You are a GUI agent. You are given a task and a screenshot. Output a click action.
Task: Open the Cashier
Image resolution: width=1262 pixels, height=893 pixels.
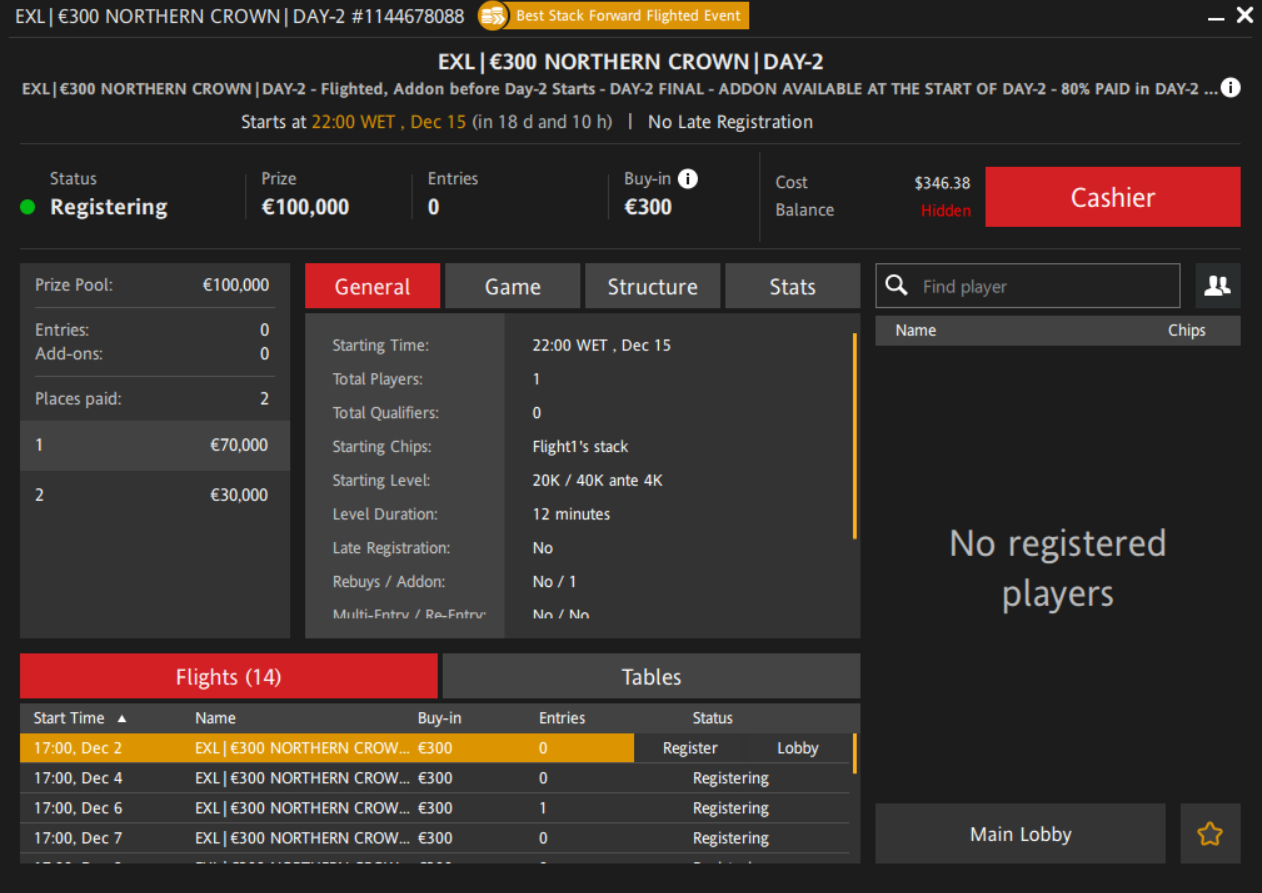[x=1112, y=197]
